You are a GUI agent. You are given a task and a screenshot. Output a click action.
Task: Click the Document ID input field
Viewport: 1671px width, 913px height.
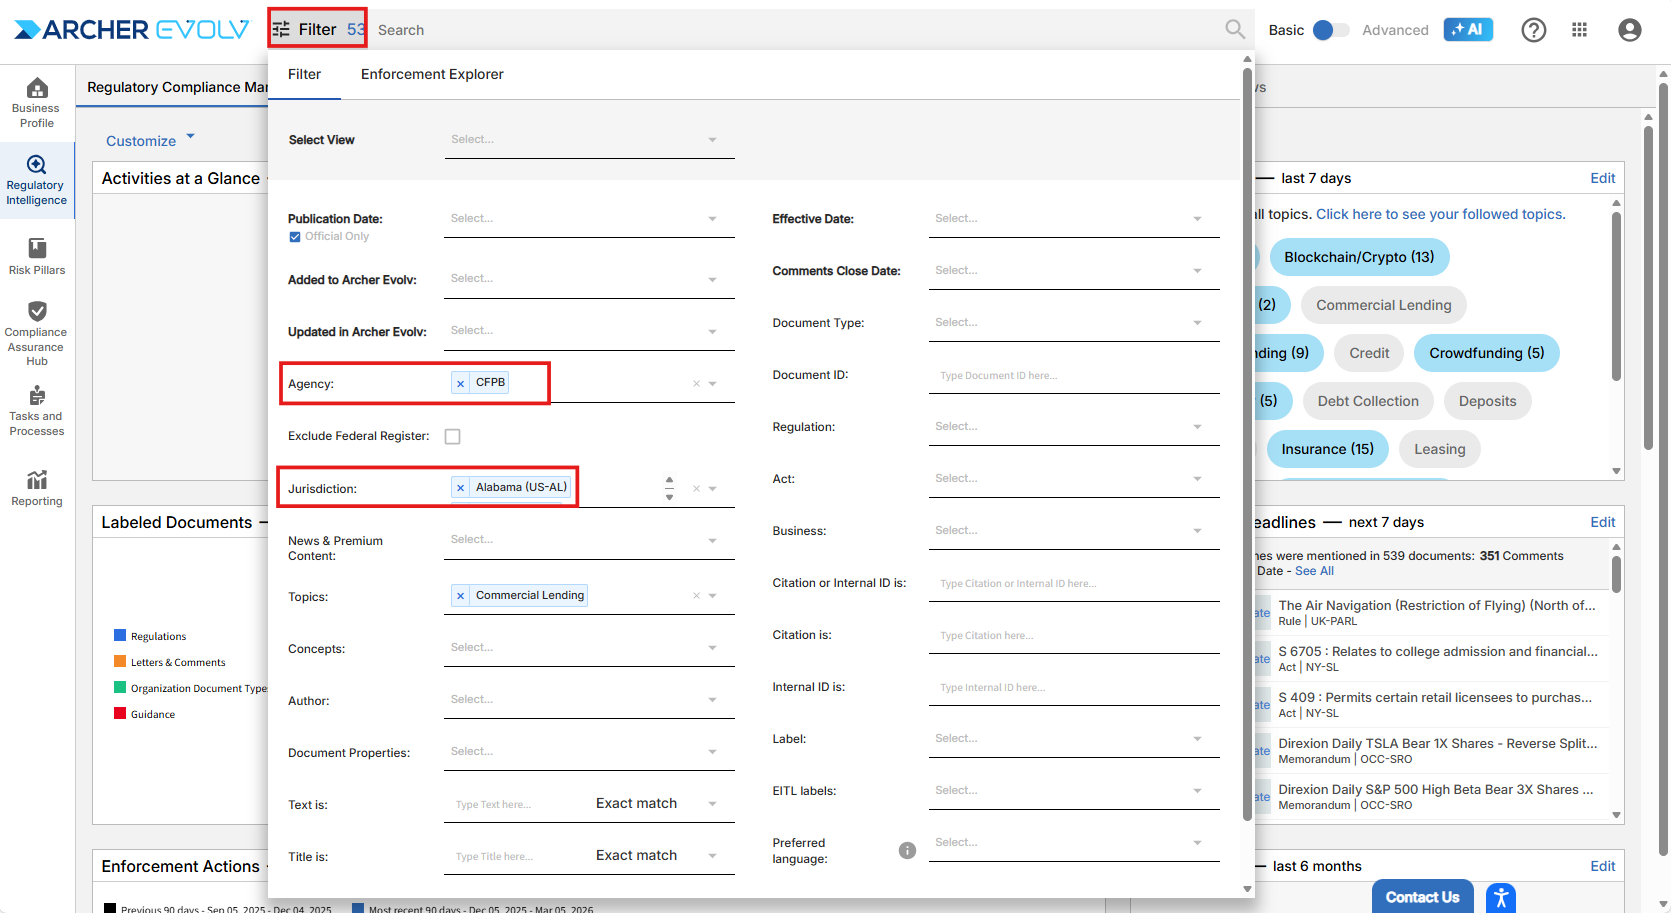pos(1073,376)
